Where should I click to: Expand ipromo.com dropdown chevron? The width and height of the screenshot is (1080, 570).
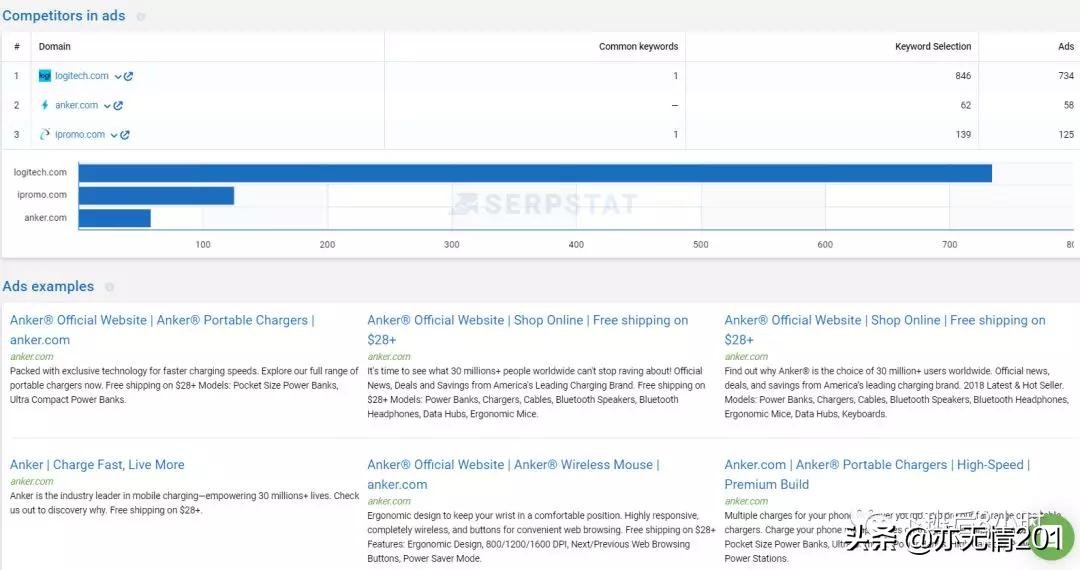114,135
